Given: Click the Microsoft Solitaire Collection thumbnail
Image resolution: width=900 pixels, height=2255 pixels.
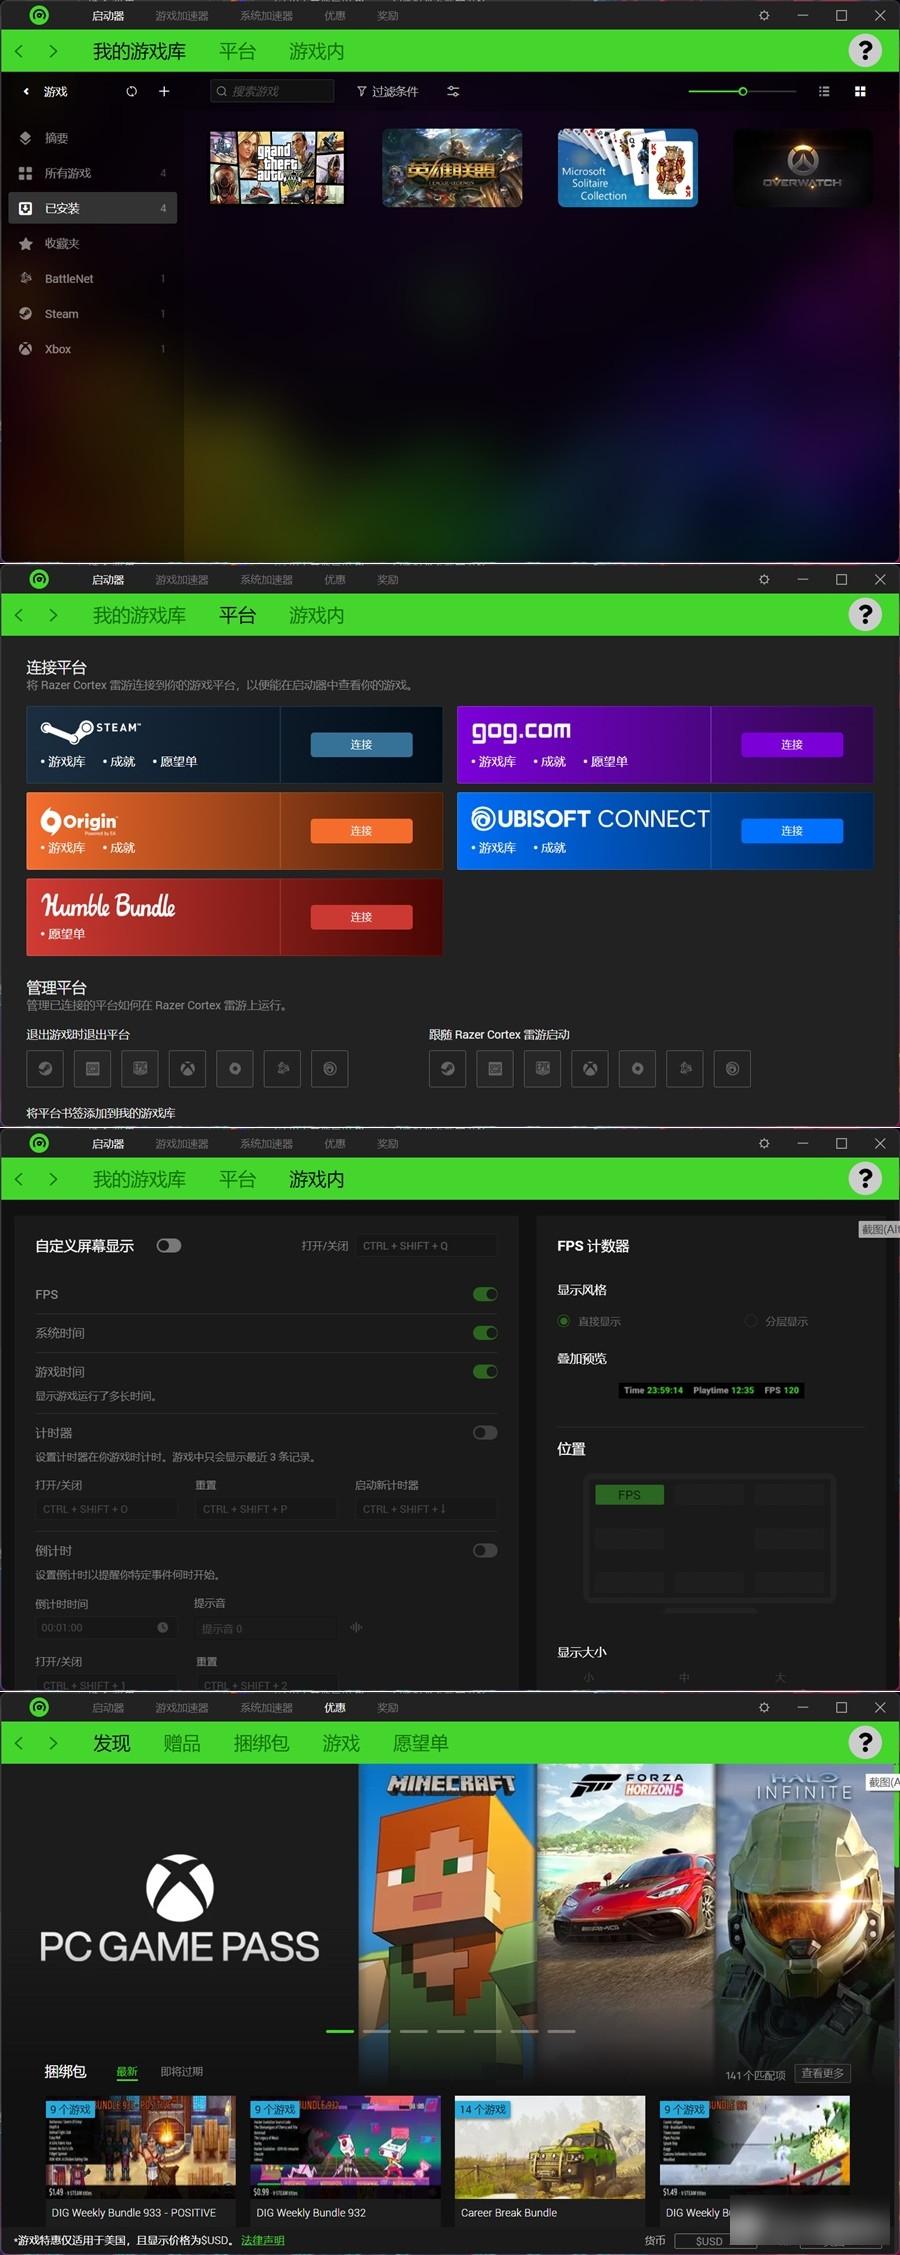Looking at the screenshot, I should [x=627, y=168].
